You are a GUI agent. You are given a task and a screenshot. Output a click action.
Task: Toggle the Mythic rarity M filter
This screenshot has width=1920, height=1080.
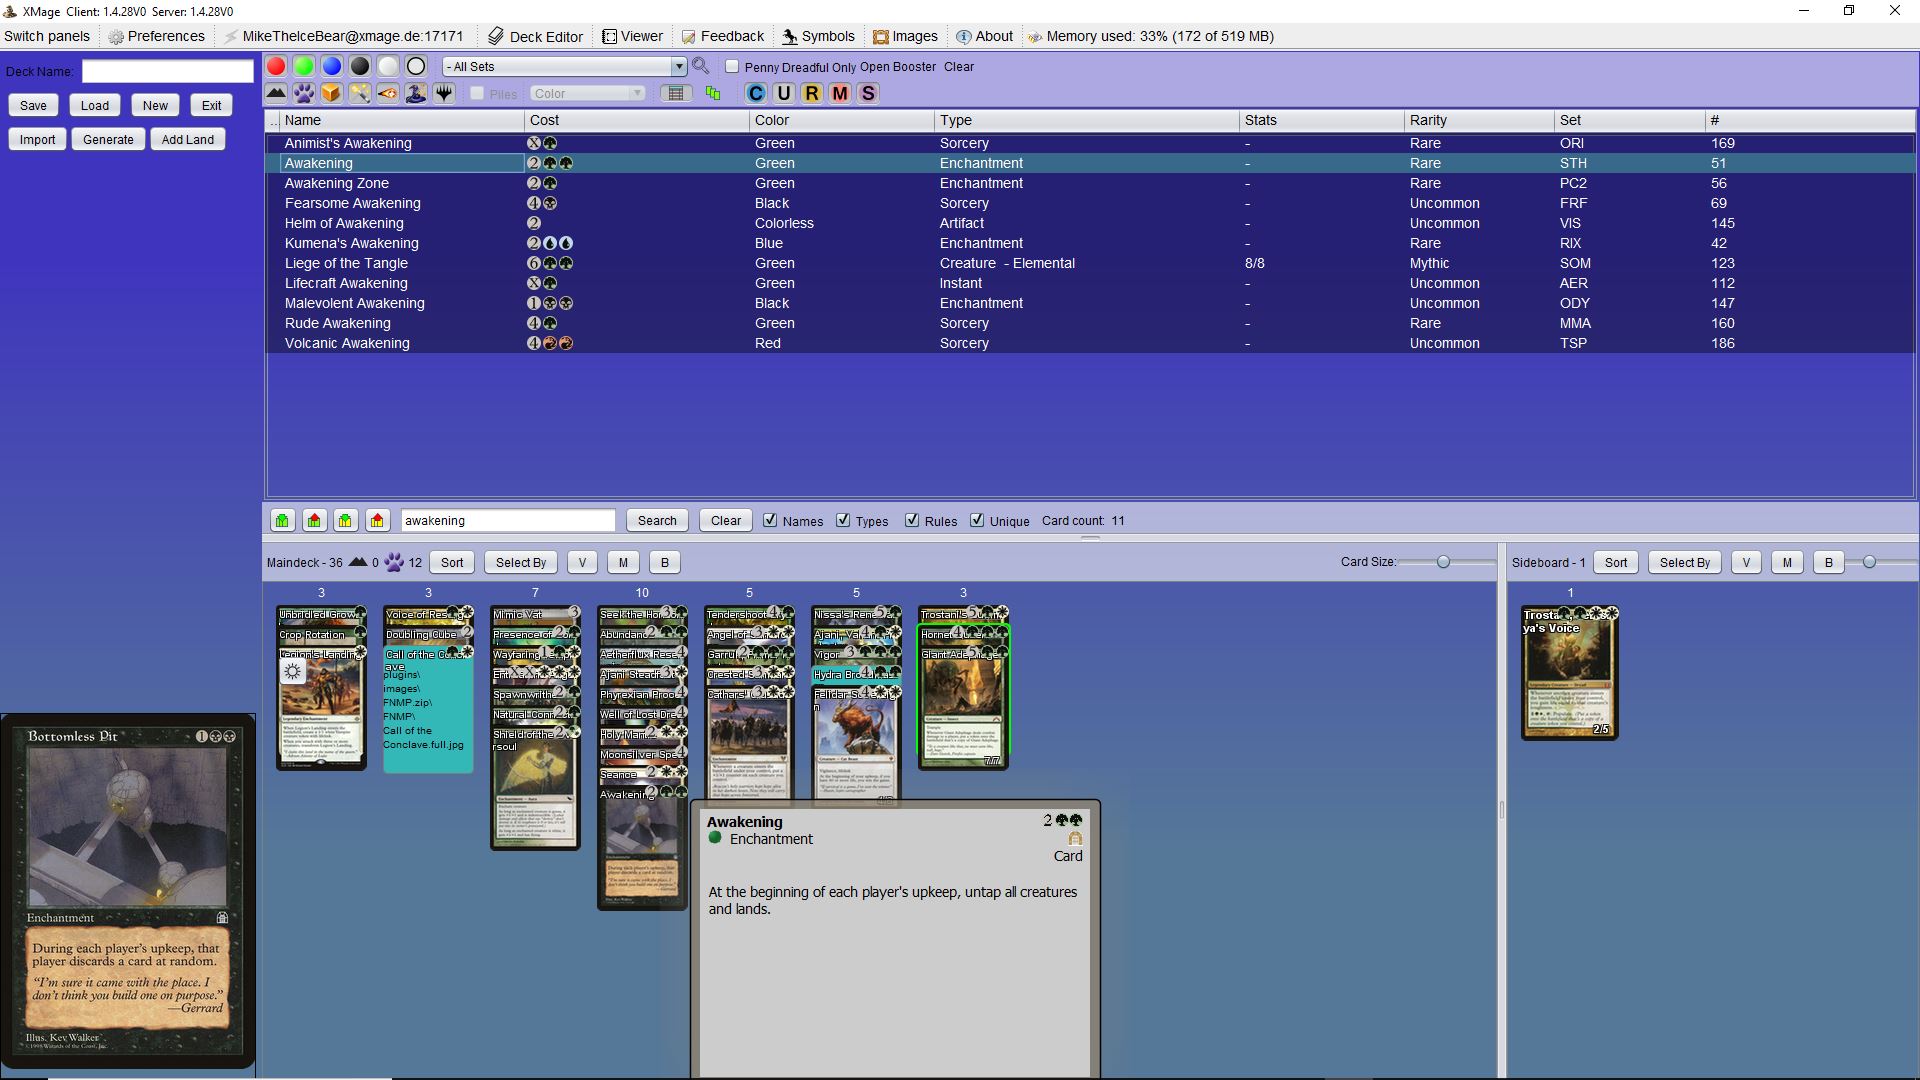[x=840, y=93]
